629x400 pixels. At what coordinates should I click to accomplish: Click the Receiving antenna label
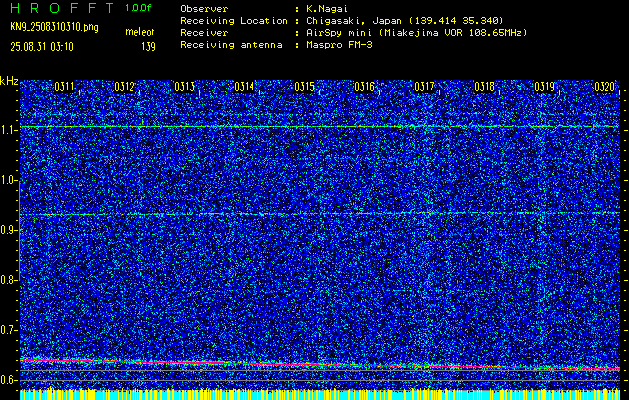click(x=231, y=45)
